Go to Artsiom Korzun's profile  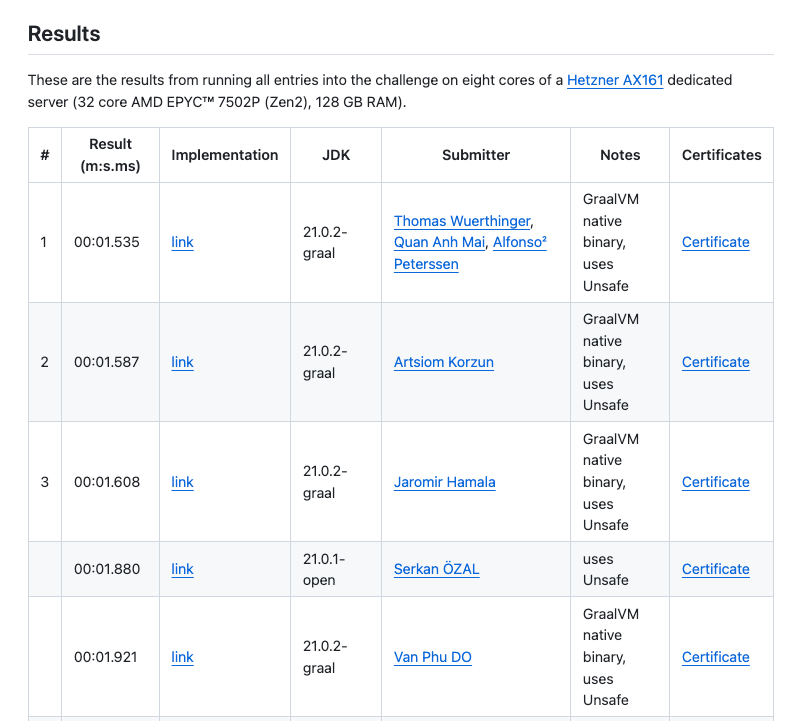[x=443, y=362]
